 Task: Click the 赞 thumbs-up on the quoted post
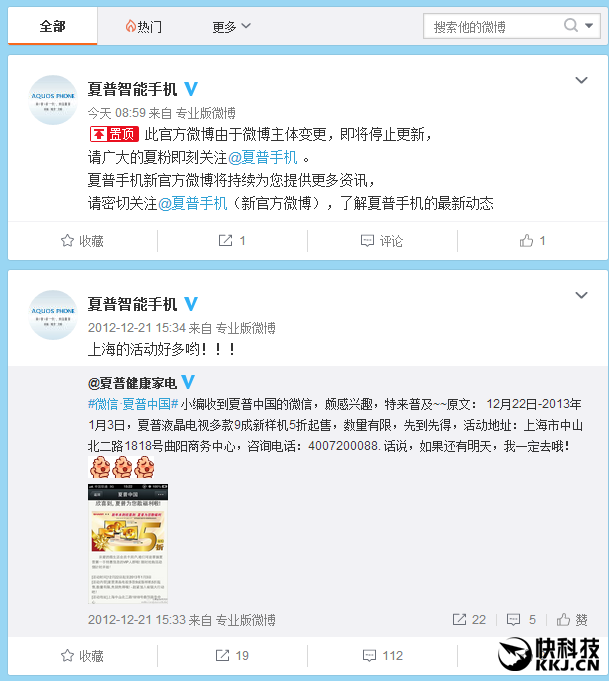click(x=572, y=620)
